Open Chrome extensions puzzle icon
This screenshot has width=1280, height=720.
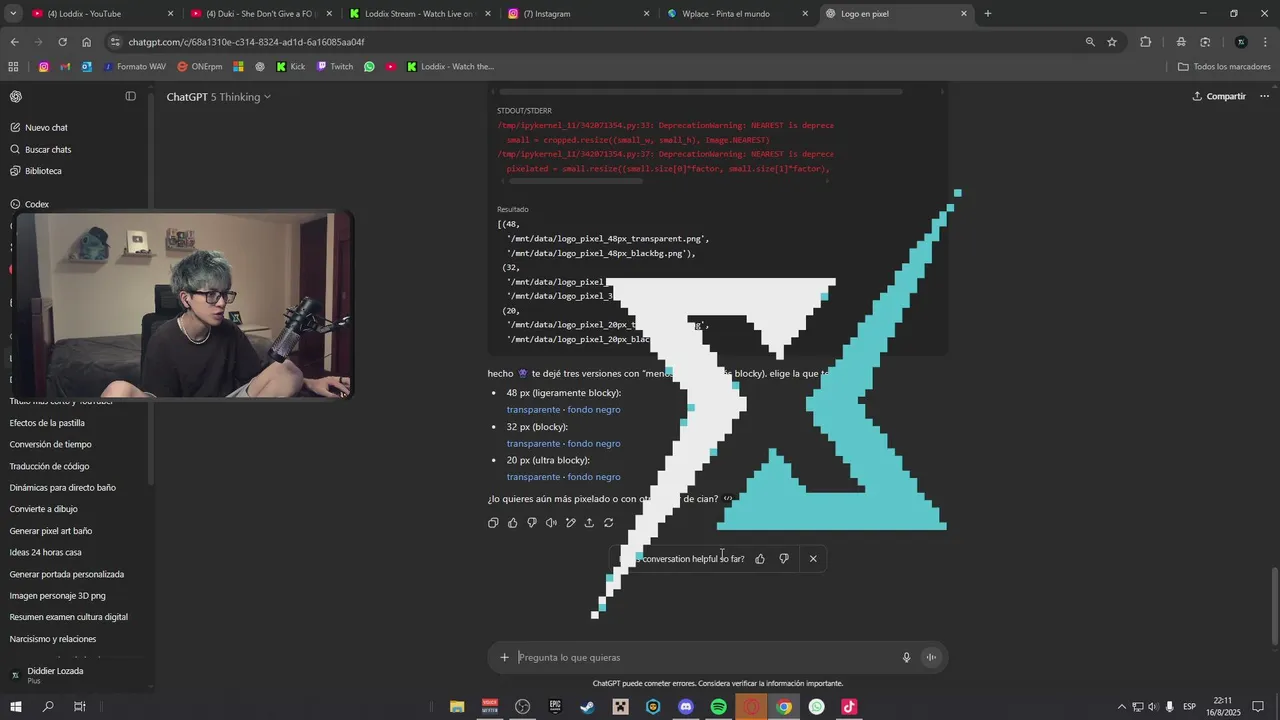[x=1146, y=42]
